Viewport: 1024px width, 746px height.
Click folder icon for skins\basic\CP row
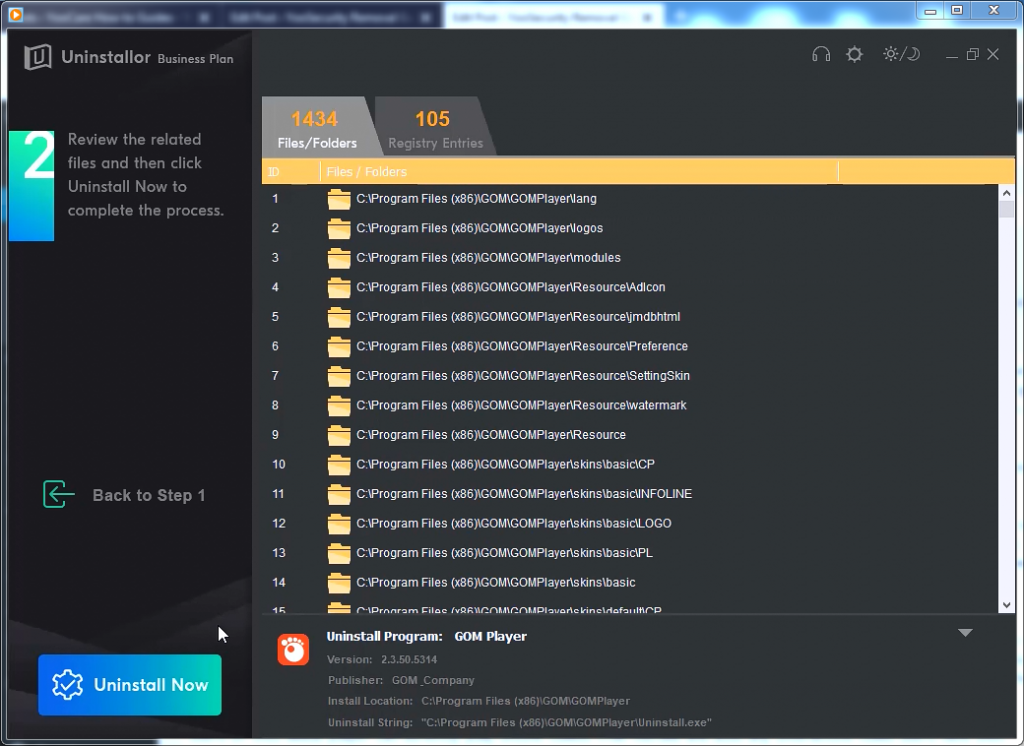pyautogui.click(x=339, y=465)
